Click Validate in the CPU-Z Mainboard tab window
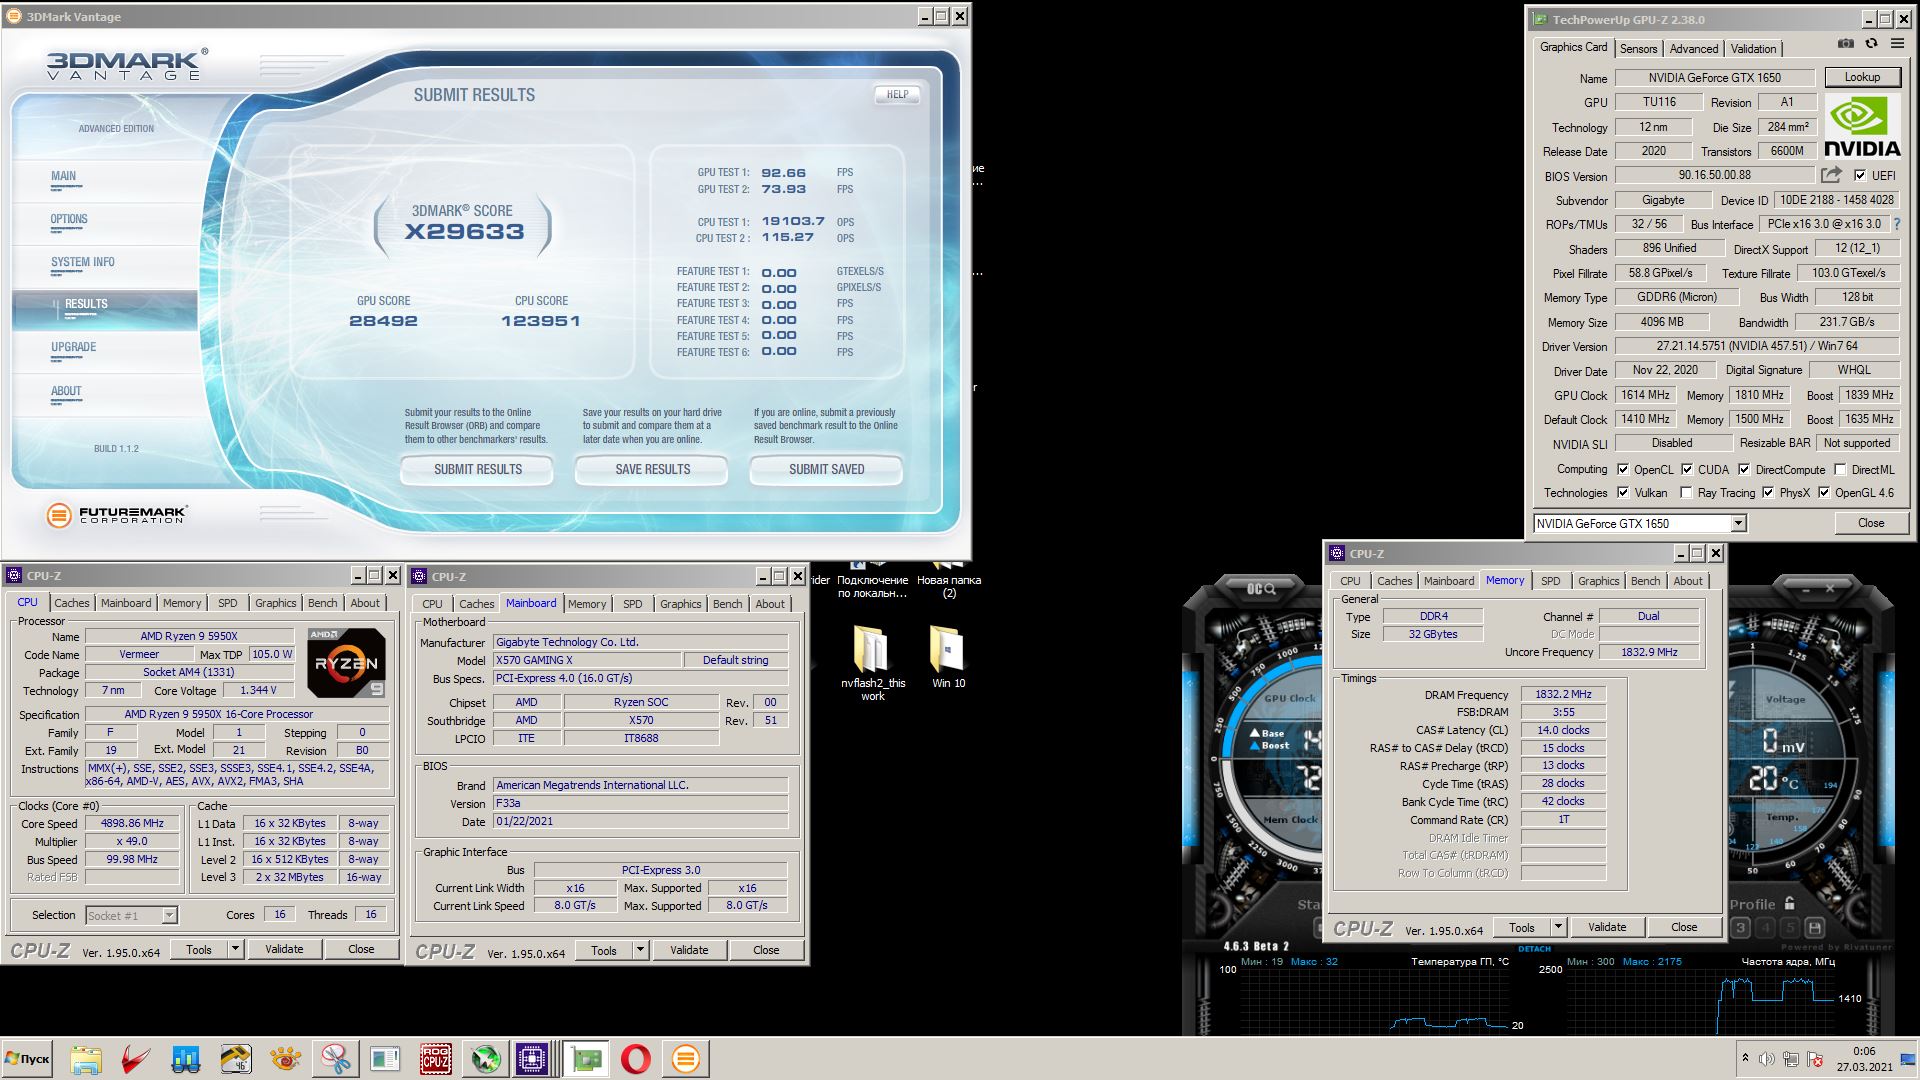The height and width of the screenshot is (1080, 1920). pos(688,950)
